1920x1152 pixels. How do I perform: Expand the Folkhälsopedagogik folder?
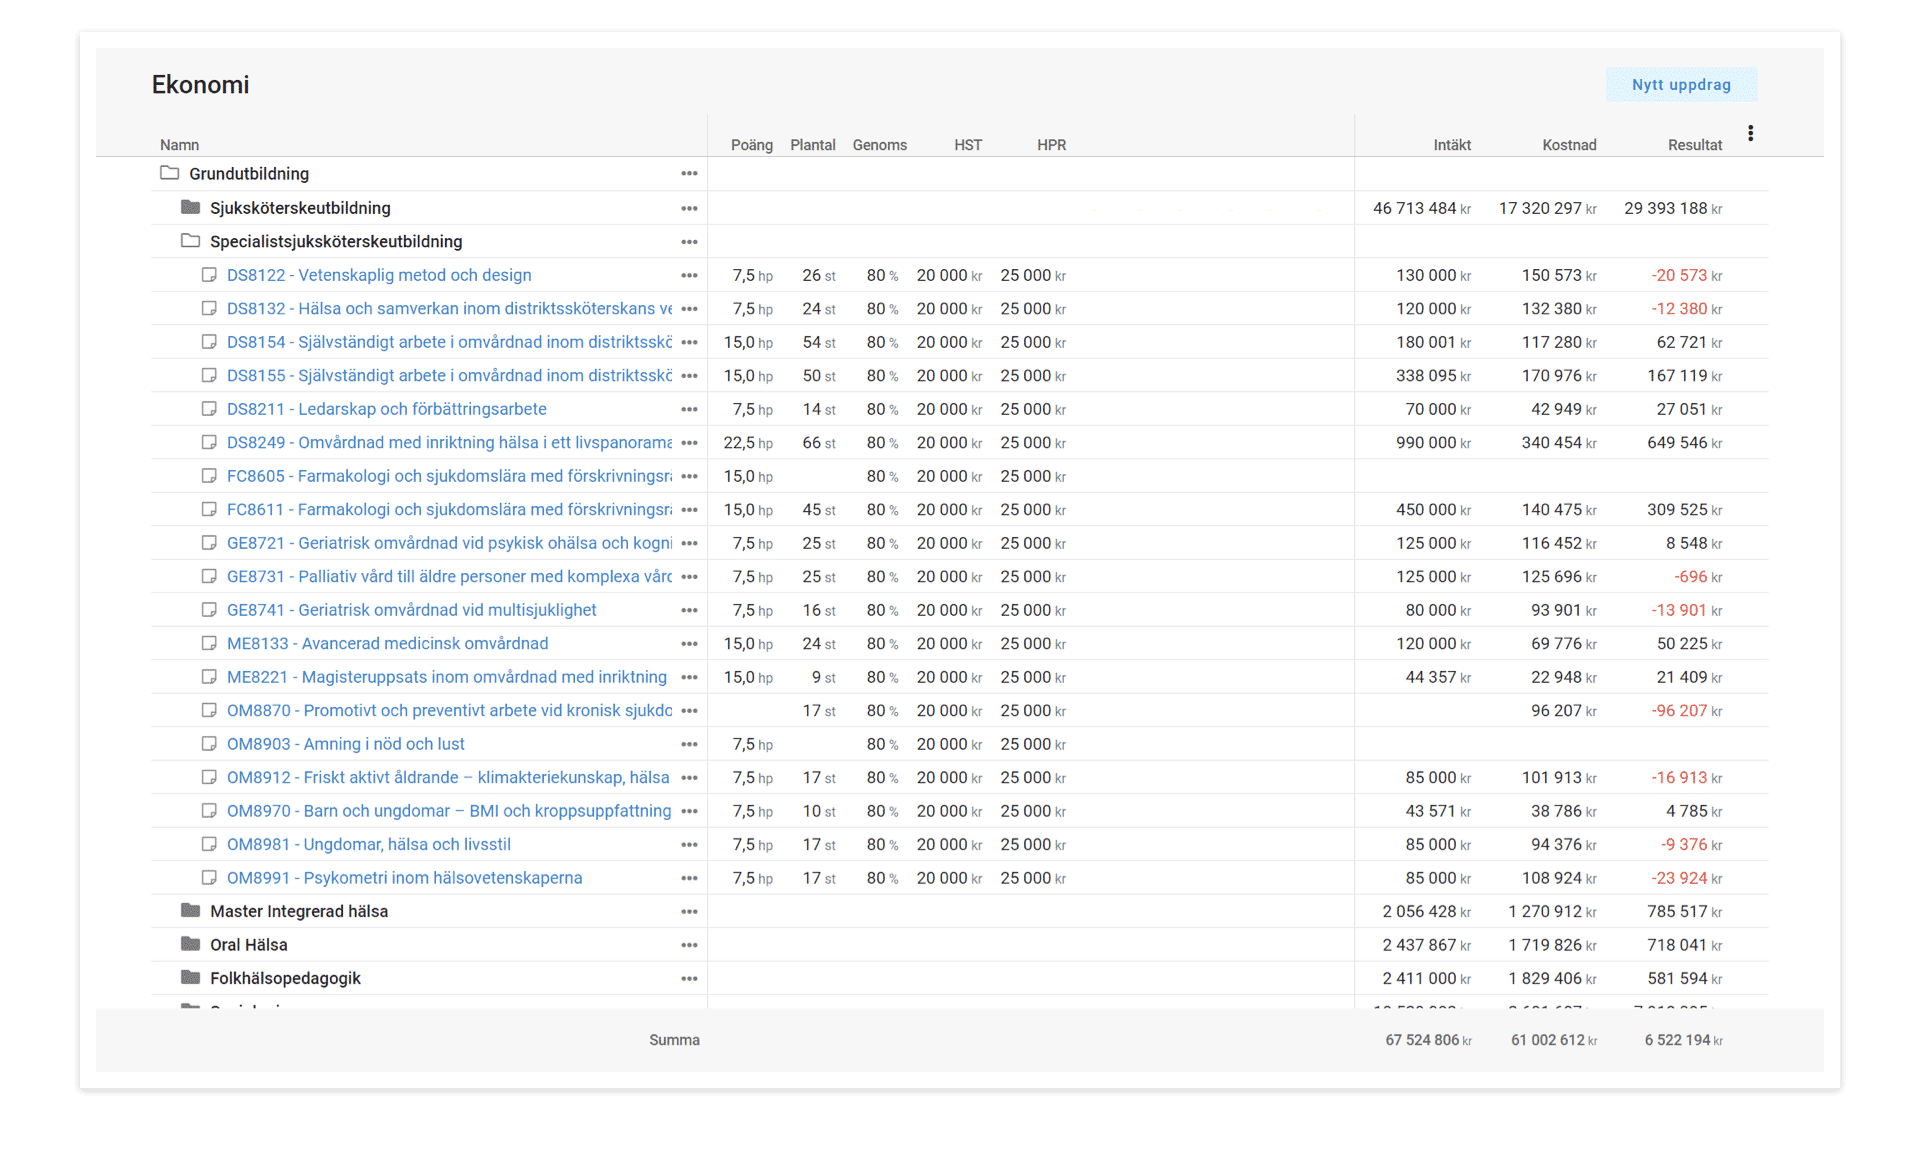190,978
